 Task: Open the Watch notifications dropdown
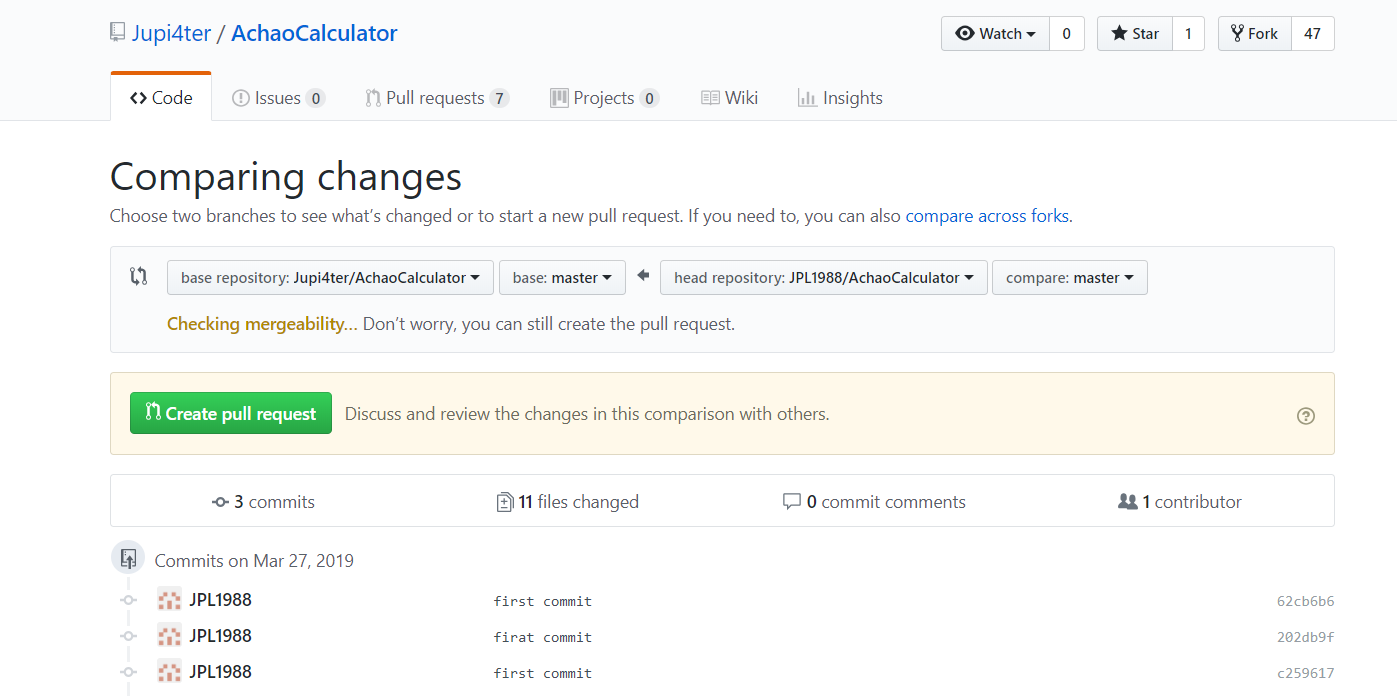(x=995, y=34)
